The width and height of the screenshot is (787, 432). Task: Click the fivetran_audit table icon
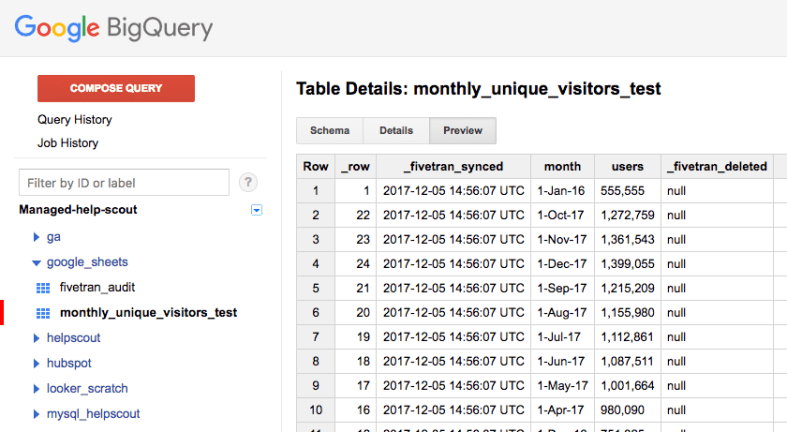[42, 288]
